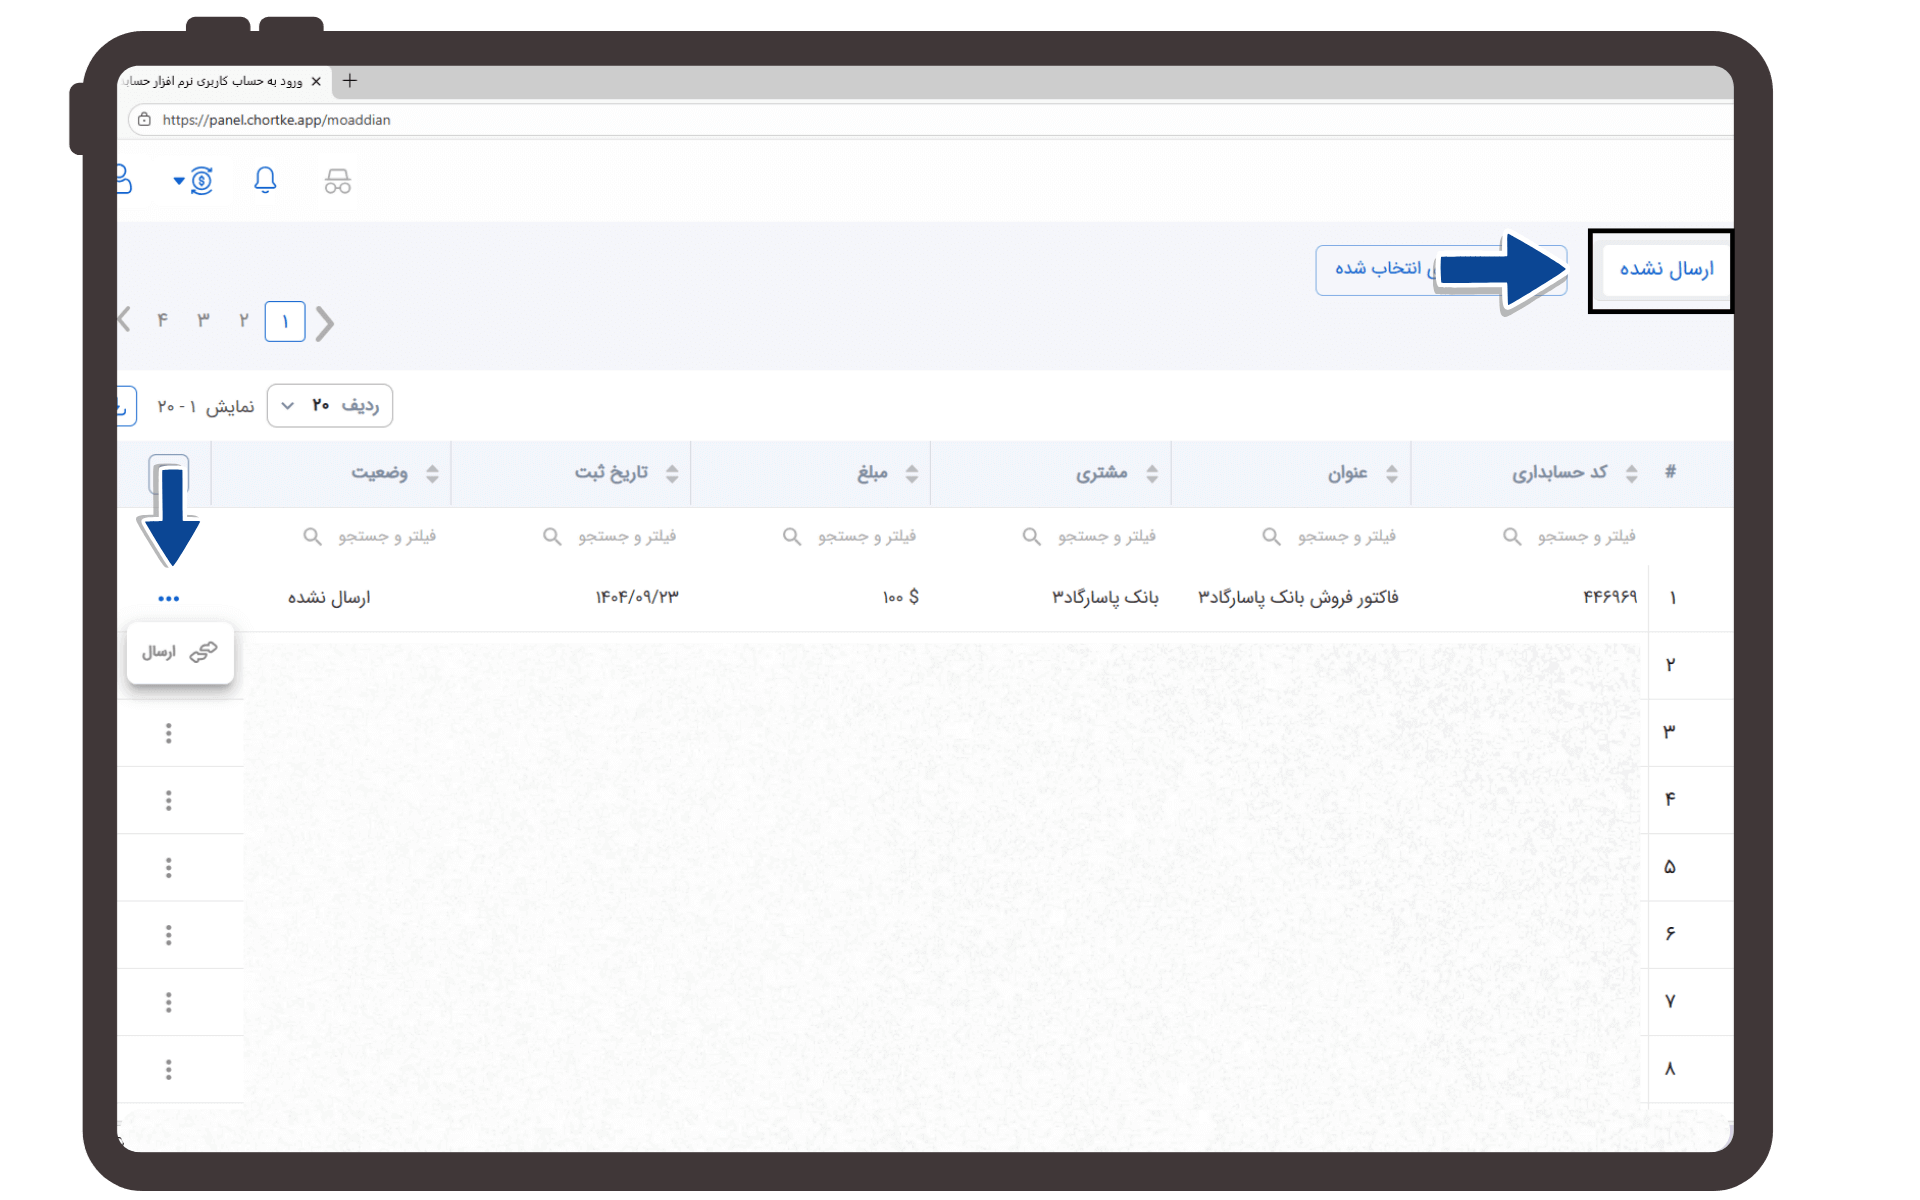
Task: Open the vertical dots menu in row 8
Action: (168, 1069)
